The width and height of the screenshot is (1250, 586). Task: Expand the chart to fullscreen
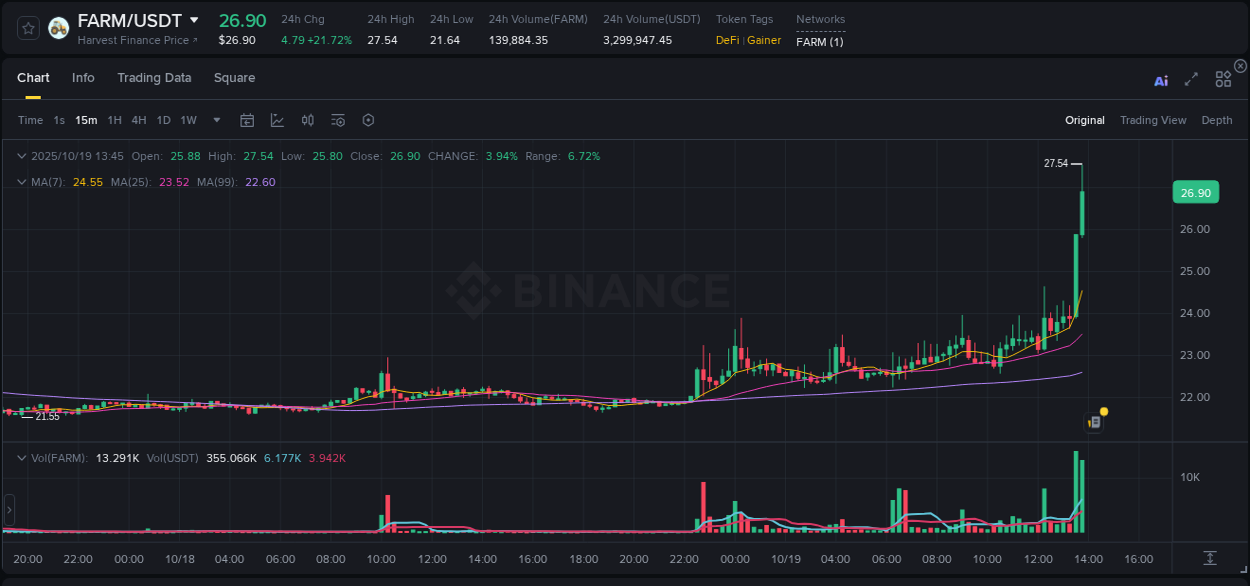[x=1191, y=79]
